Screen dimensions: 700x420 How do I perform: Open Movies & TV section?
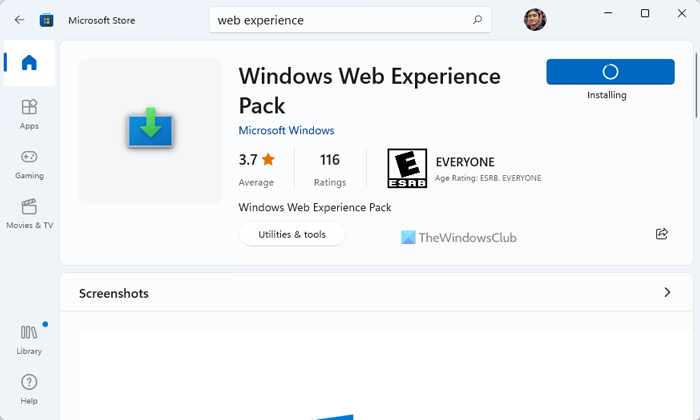pyautogui.click(x=29, y=212)
